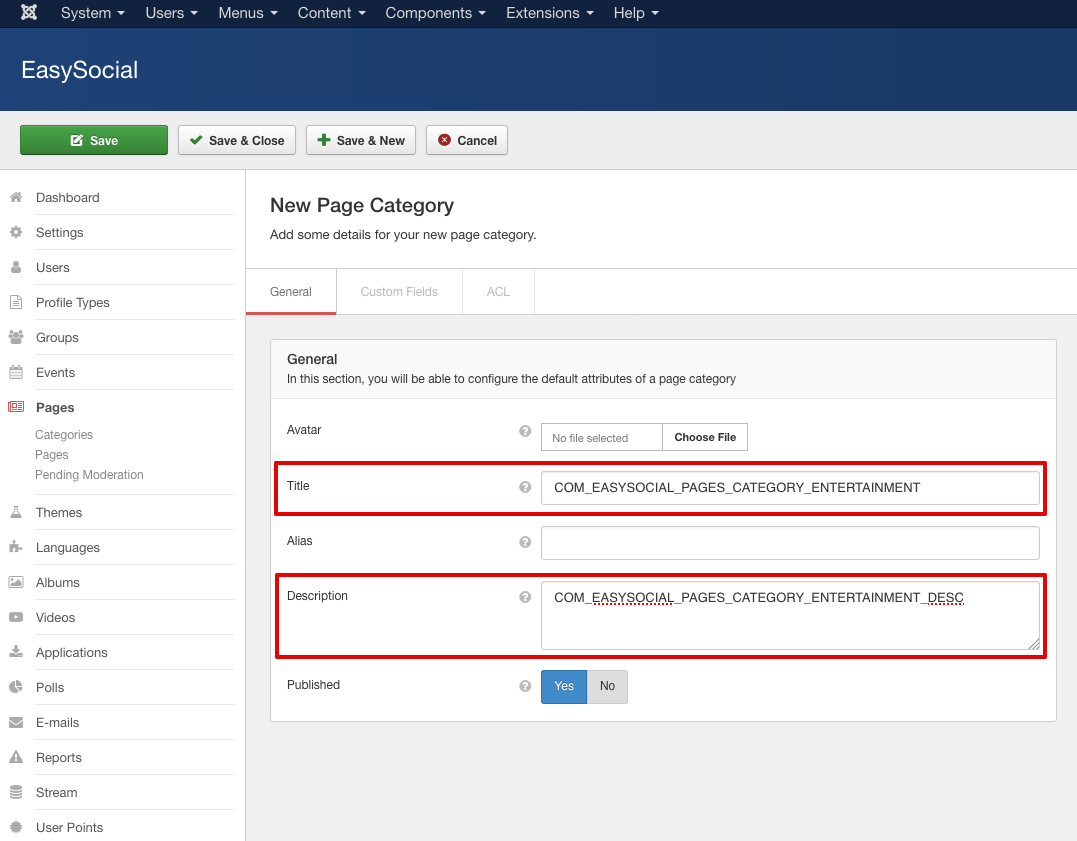1077x841 pixels.
Task: Open Events in the sidebar
Action: point(55,372)
